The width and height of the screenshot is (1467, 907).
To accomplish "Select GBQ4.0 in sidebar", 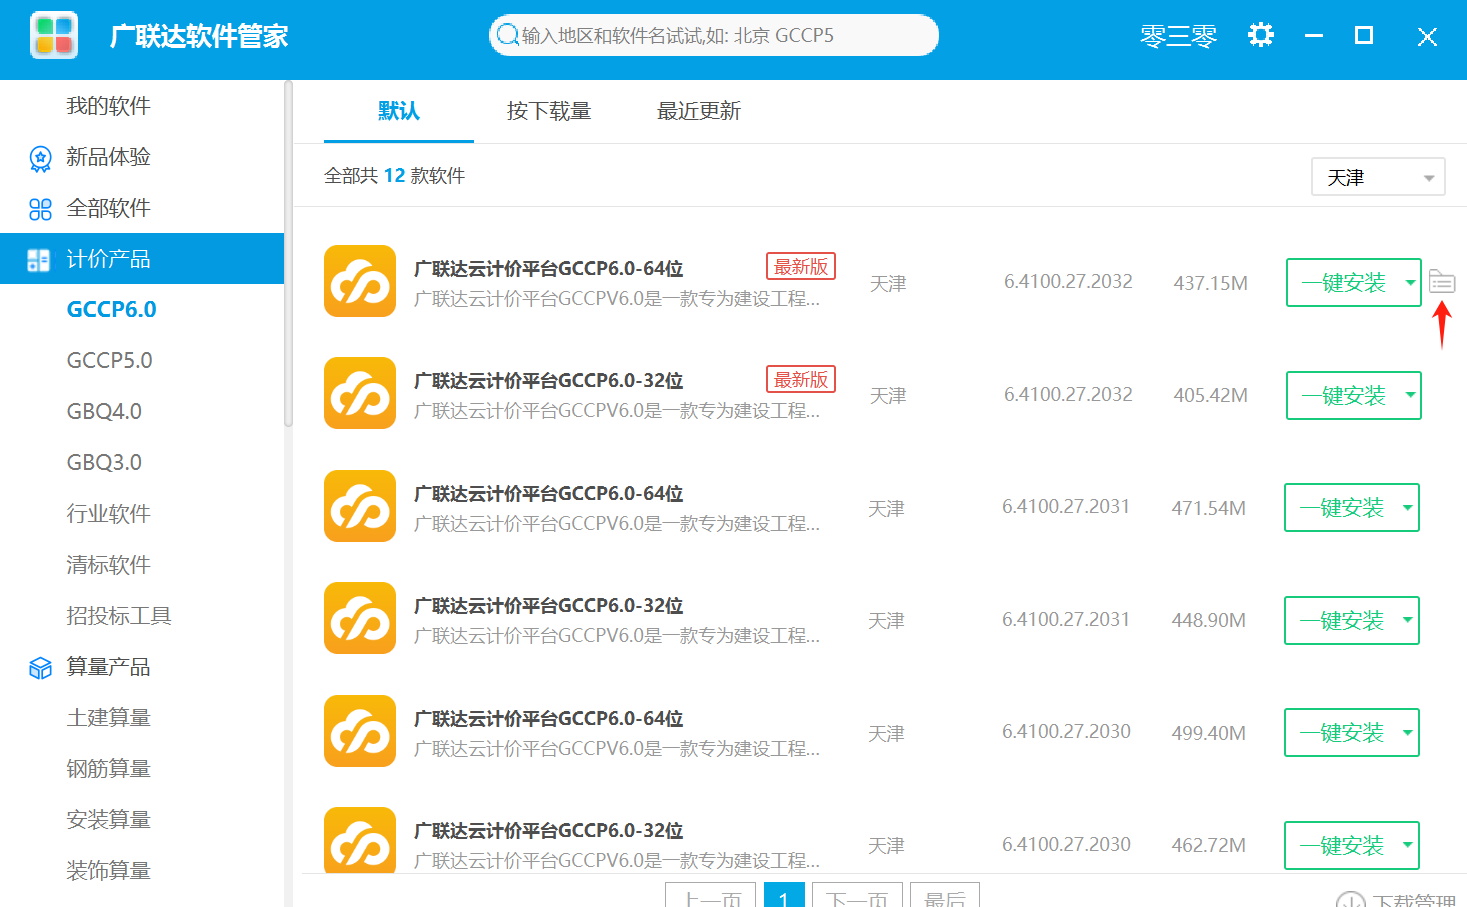I will pos(104,412).
